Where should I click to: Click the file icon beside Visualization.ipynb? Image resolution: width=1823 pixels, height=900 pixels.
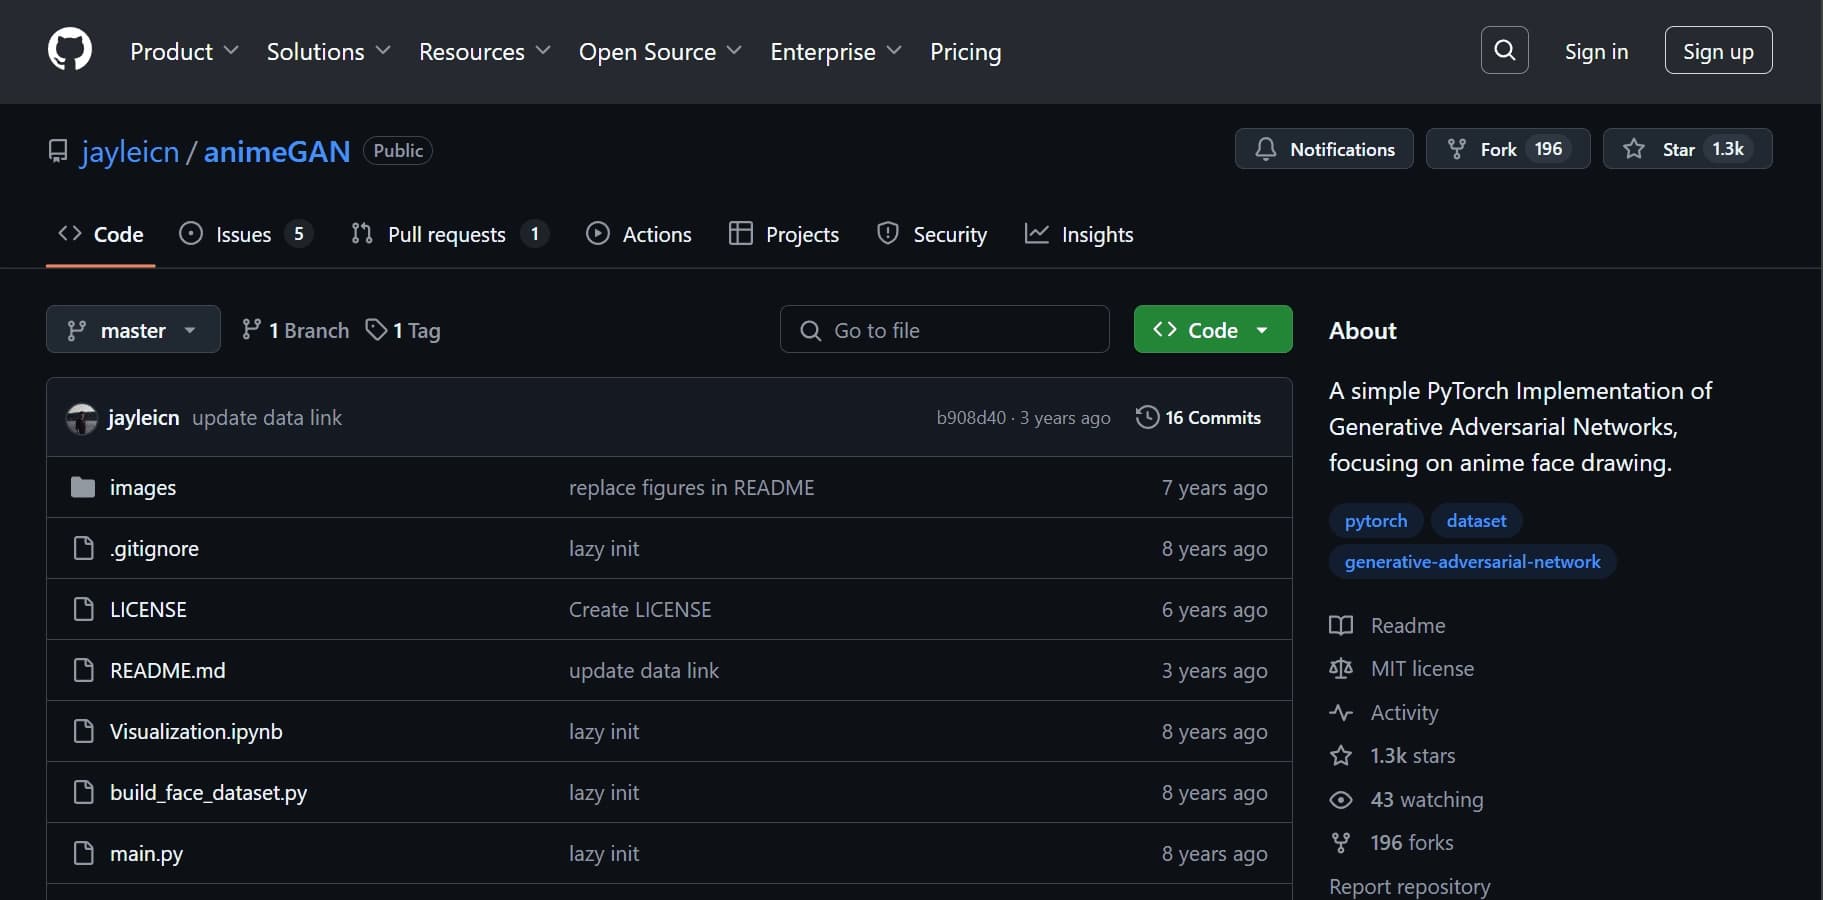click(x=84, y=731)
